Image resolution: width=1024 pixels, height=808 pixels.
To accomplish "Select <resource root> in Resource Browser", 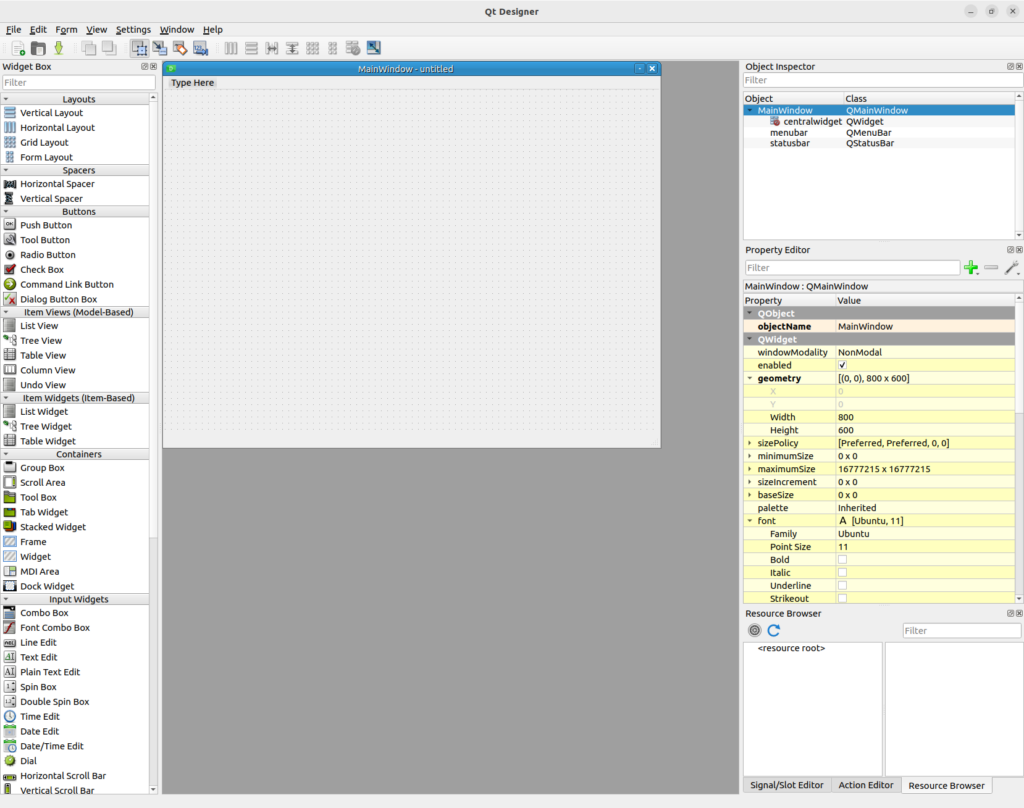I will 791,648.
